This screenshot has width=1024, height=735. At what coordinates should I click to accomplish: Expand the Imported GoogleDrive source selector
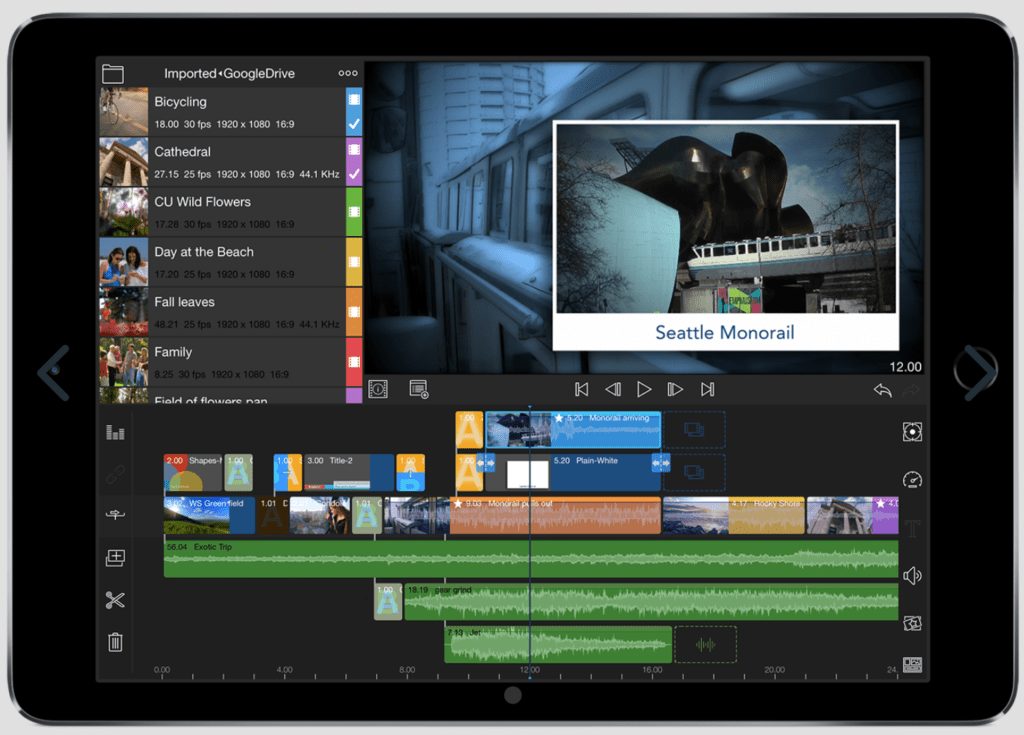[x=229, y=73]
